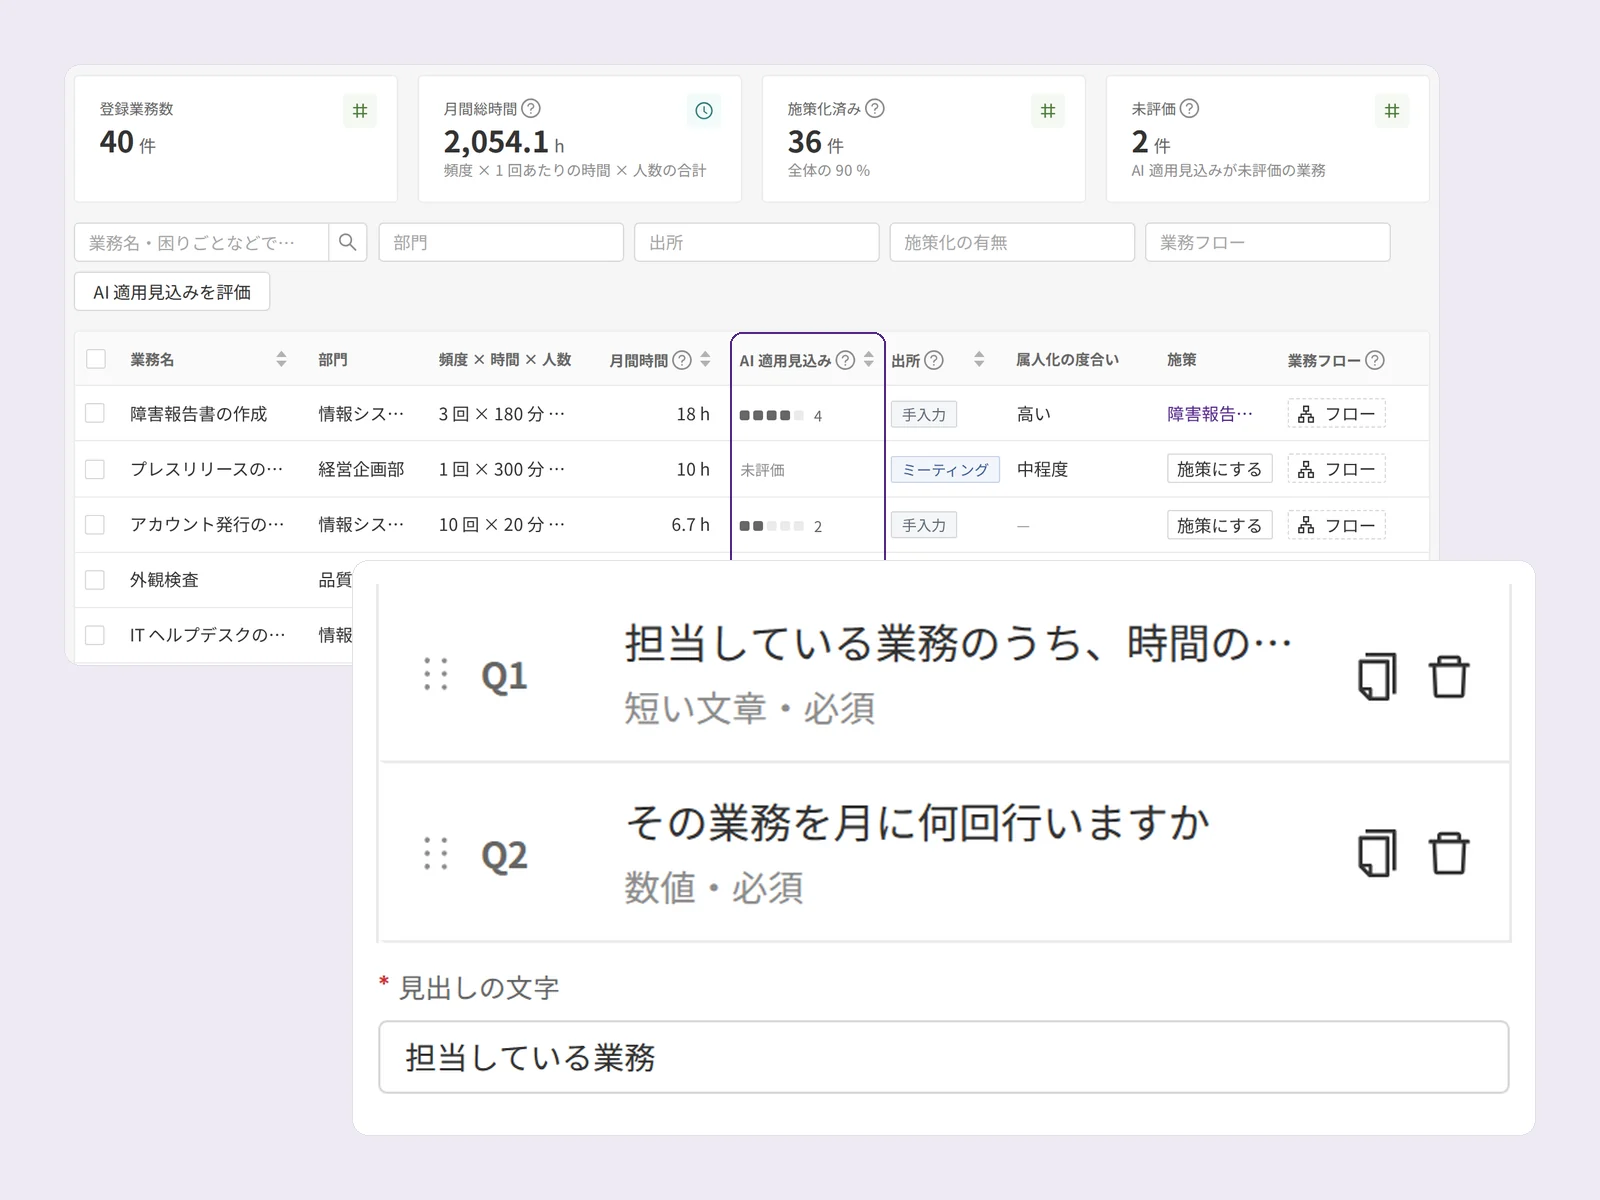Check the 障害報告書の作成 row checkbox
The image size is (1600, 1200).
[95, 413]
